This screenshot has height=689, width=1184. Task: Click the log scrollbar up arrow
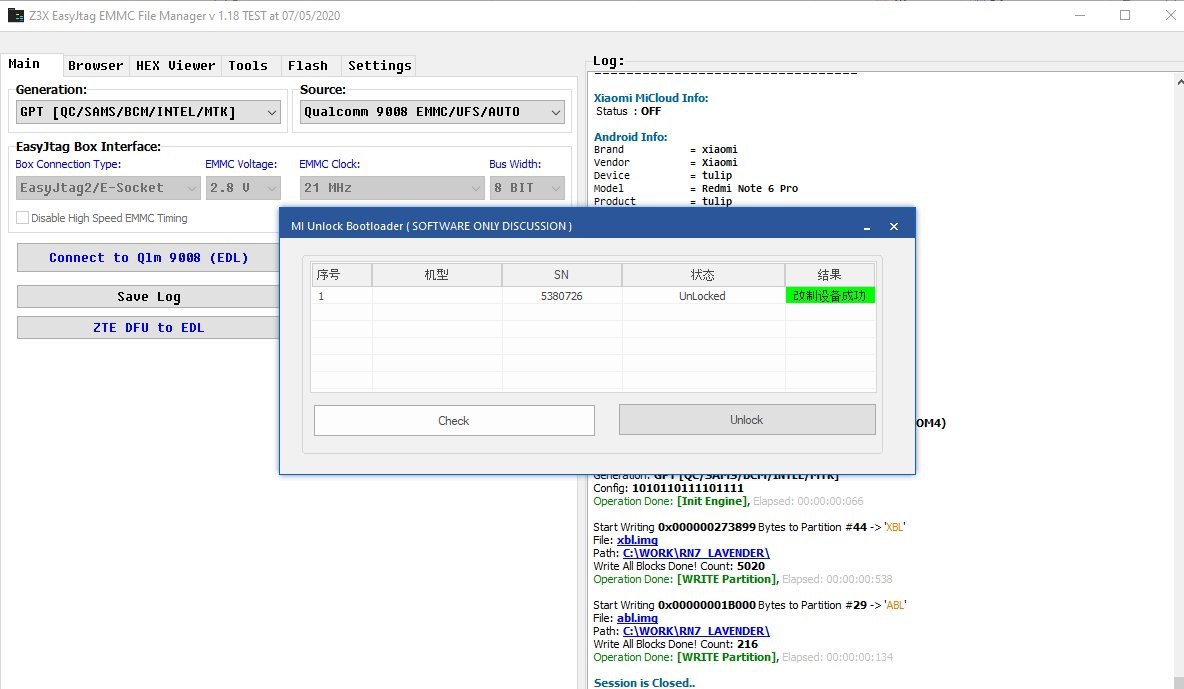pyautogui.click(x=1179, y=81)
